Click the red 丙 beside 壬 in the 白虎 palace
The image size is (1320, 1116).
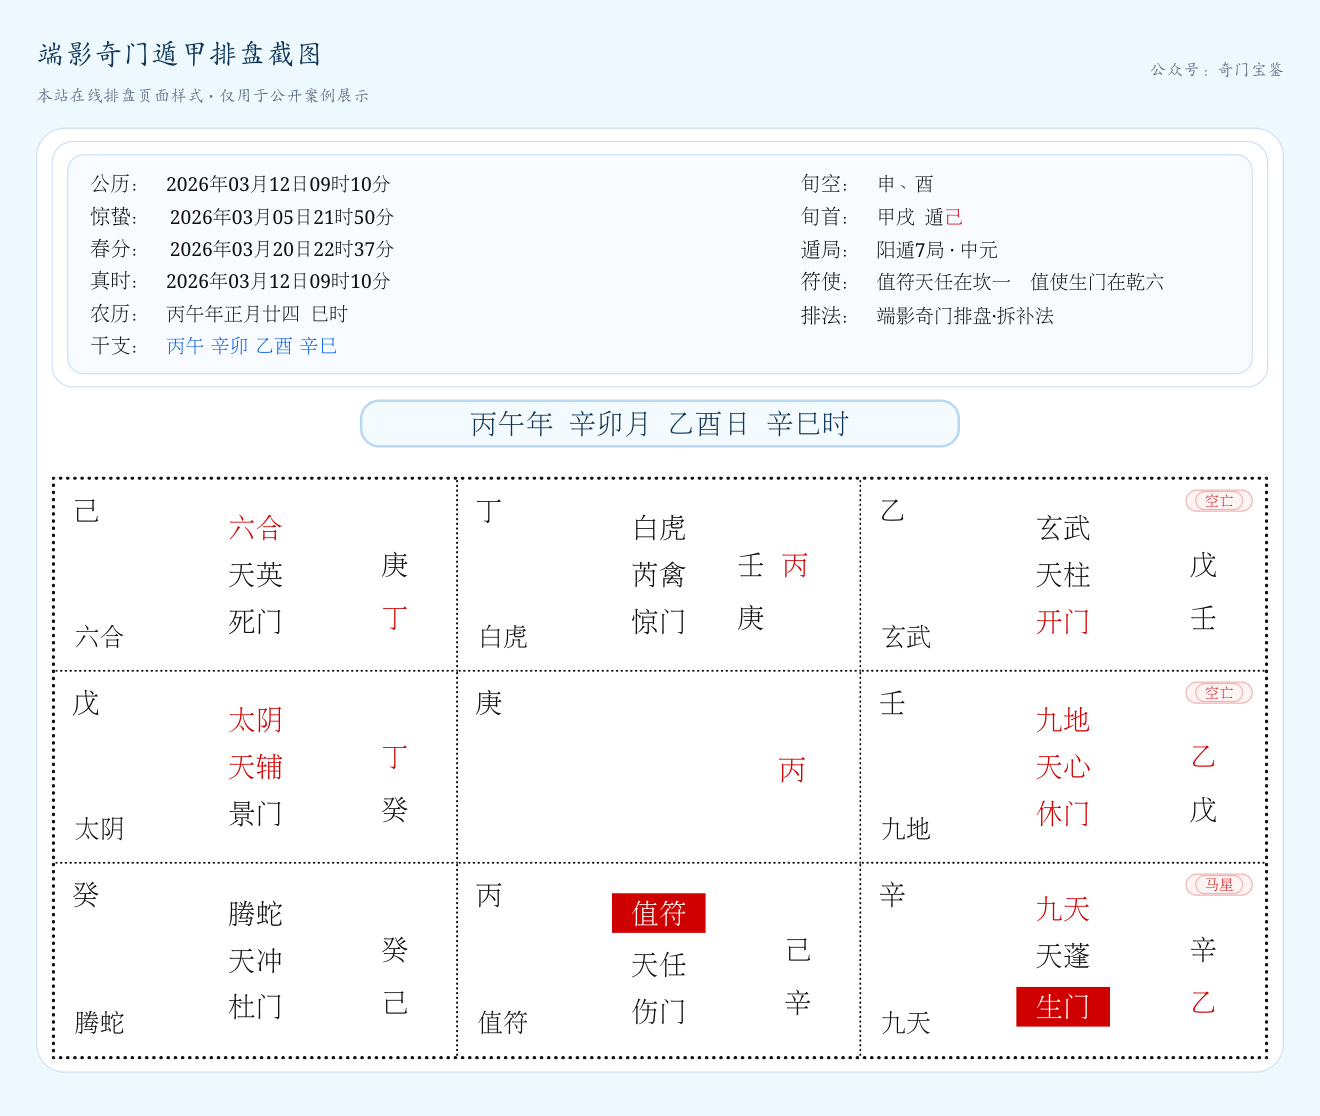795,566
